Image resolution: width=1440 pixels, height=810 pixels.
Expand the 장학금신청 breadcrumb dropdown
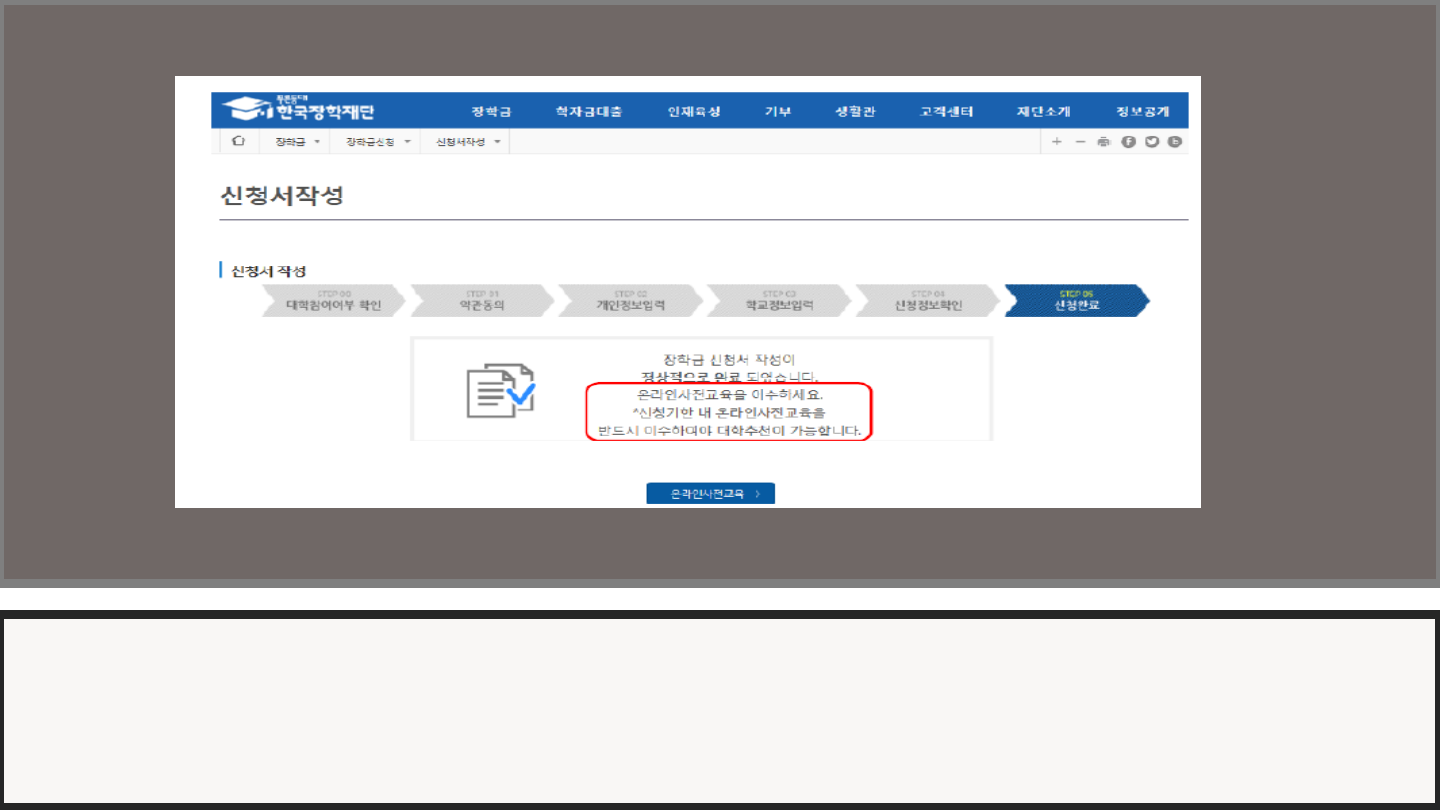pos(378,142)
